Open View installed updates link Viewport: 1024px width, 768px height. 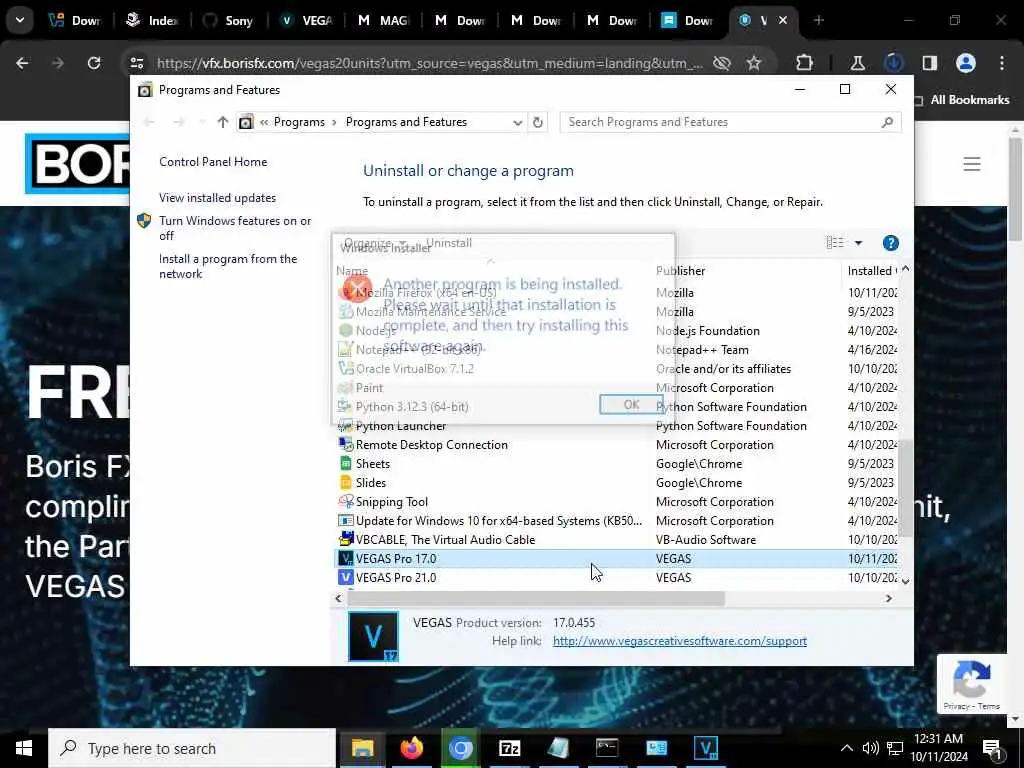(217, 198)
